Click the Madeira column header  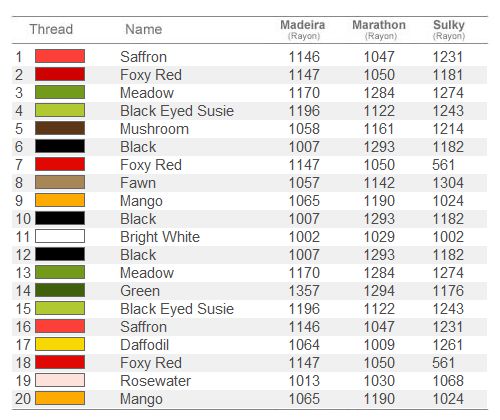tap(303, 29)
